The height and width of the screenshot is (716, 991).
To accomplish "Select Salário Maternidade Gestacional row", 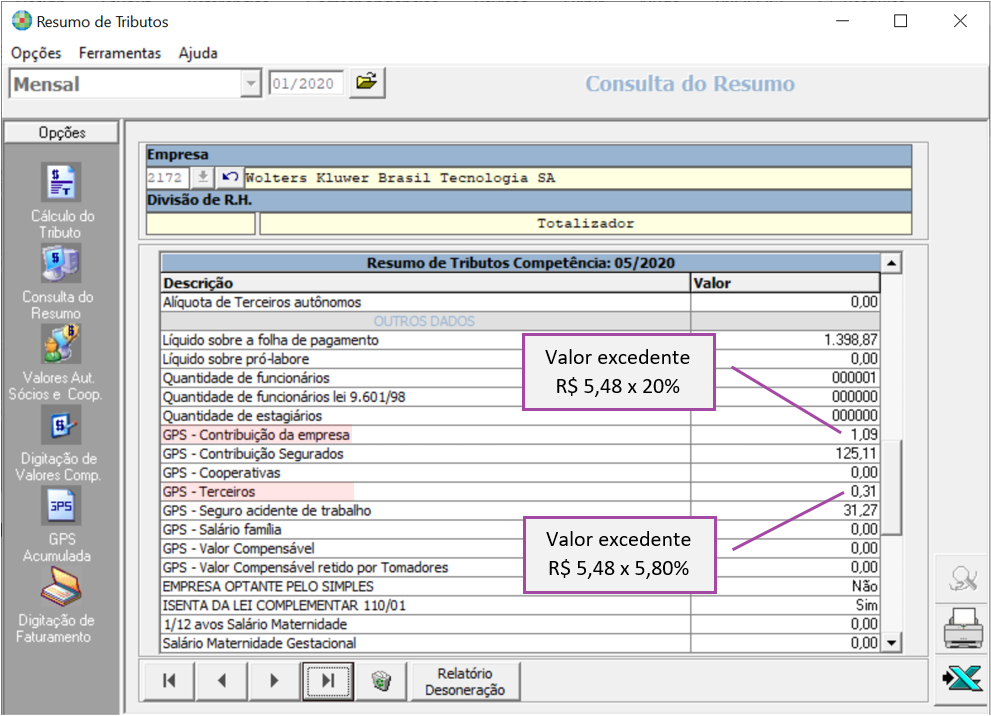I will click(x=520, y=643).
